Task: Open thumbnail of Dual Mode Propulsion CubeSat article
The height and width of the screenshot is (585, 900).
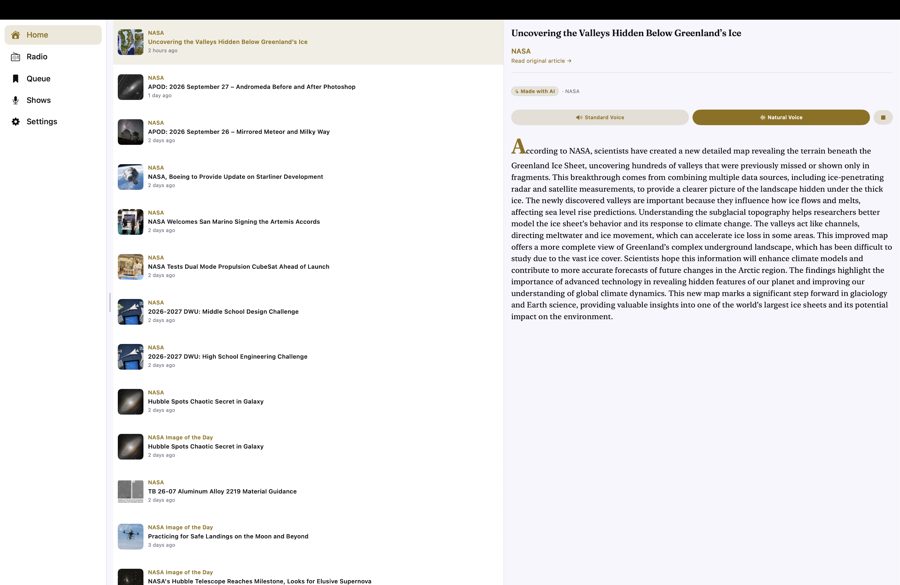Action: pos(130,267)
